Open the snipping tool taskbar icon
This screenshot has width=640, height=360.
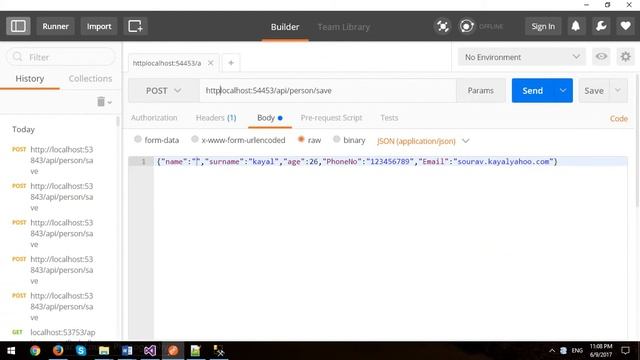pyautogui.click(x=219, y=351)
